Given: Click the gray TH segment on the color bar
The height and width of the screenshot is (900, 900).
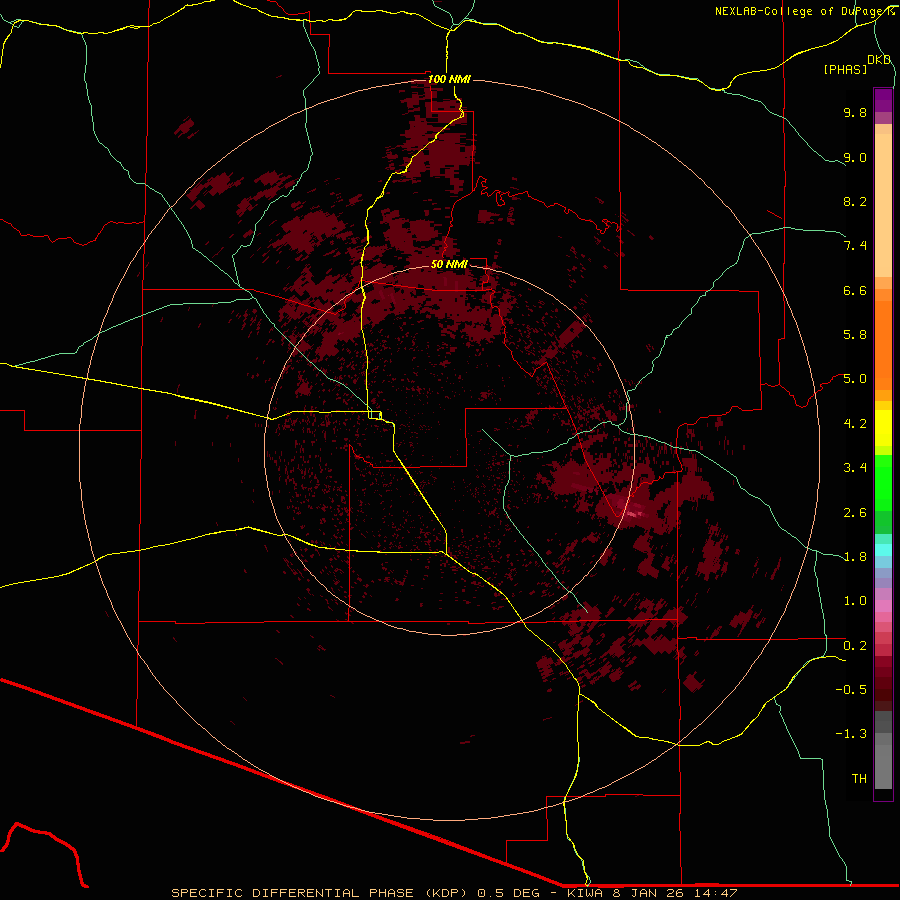Looking at the screenshot, I should (x=883, y=773).
